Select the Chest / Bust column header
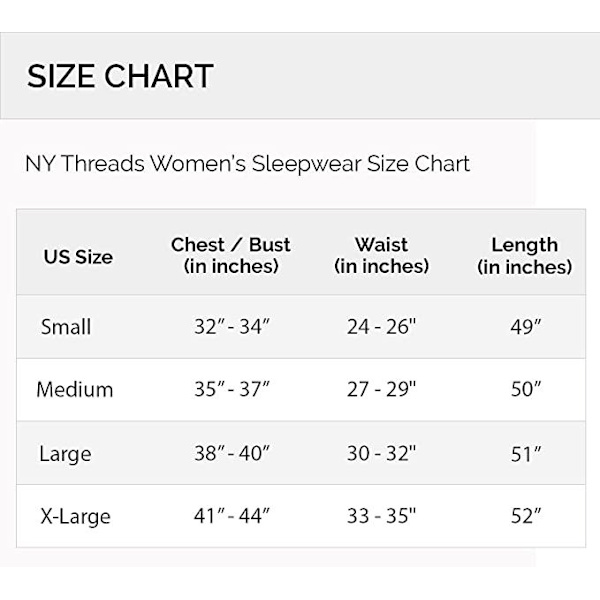Screen dimensions: 600x600 tap(231, 255)
